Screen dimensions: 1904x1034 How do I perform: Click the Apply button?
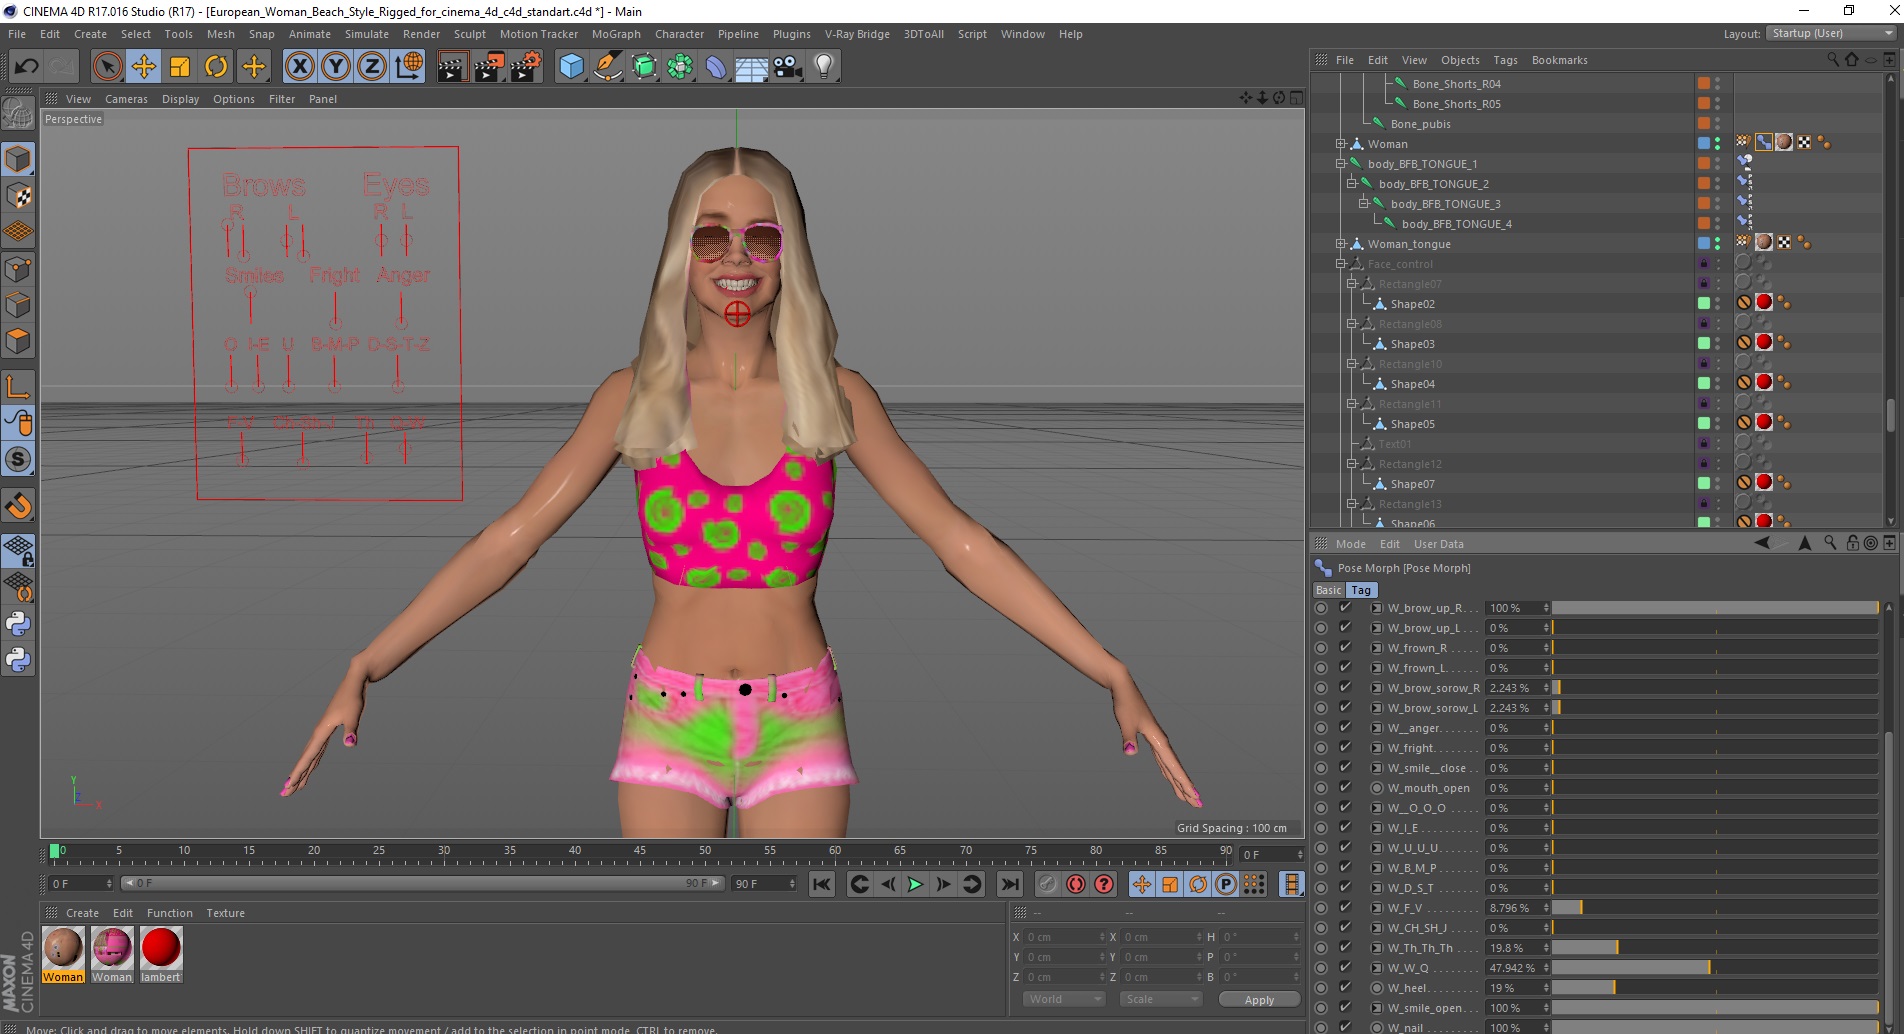coord(1259,1000)
